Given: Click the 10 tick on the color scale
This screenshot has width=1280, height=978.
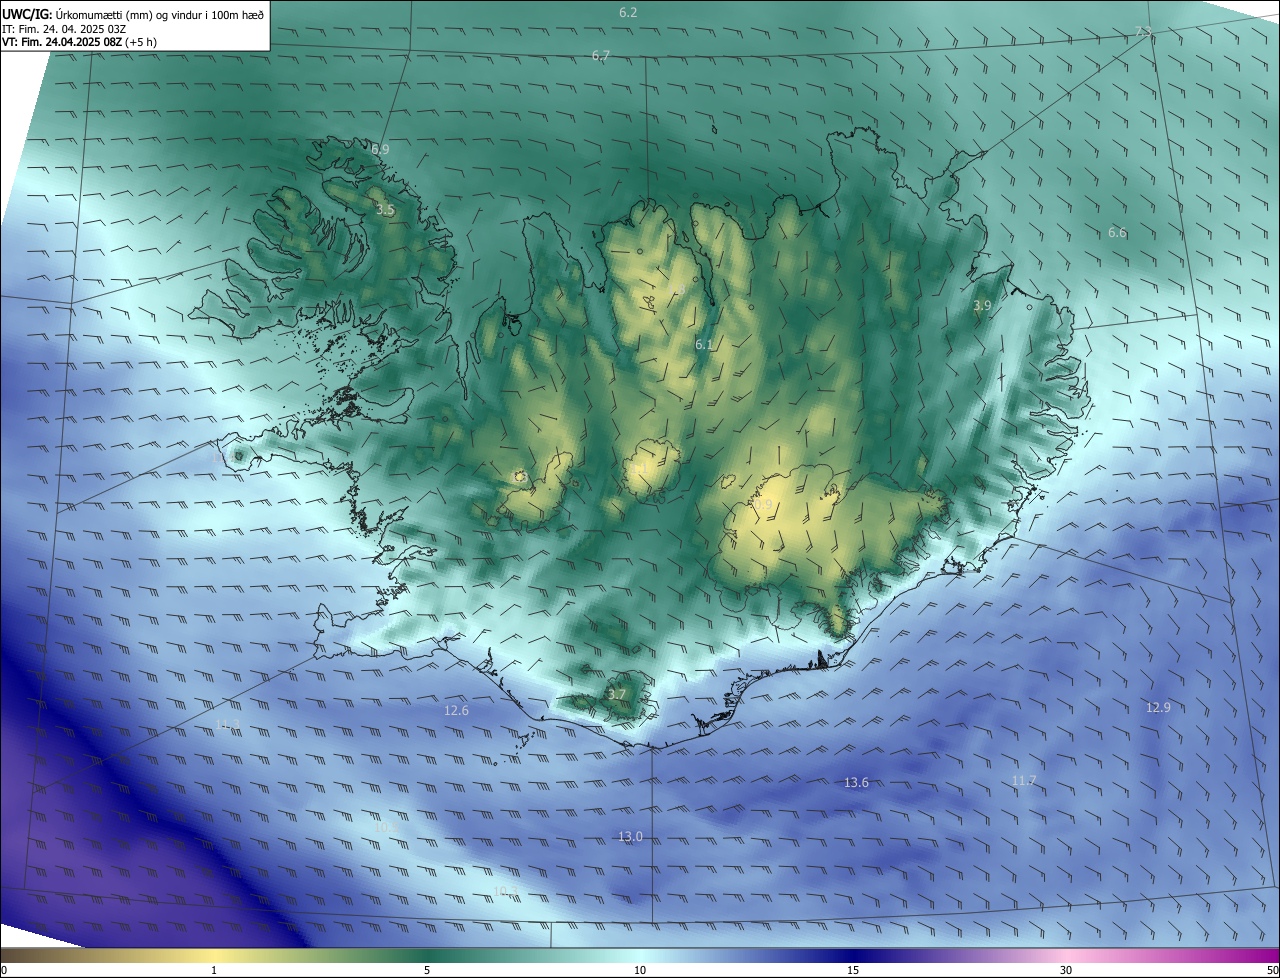Looking at the screenshot, I should (640, 971).
